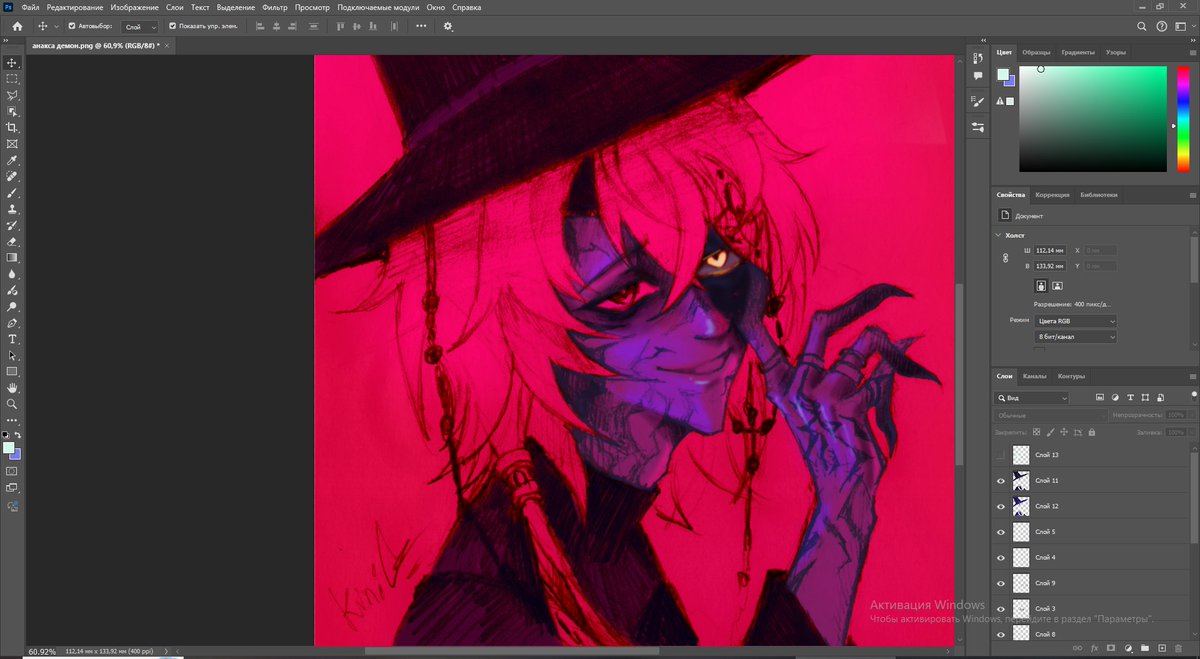The image size is (1200, 659).
Task: Select the Move tool in the toolbox
Action: 12,62
